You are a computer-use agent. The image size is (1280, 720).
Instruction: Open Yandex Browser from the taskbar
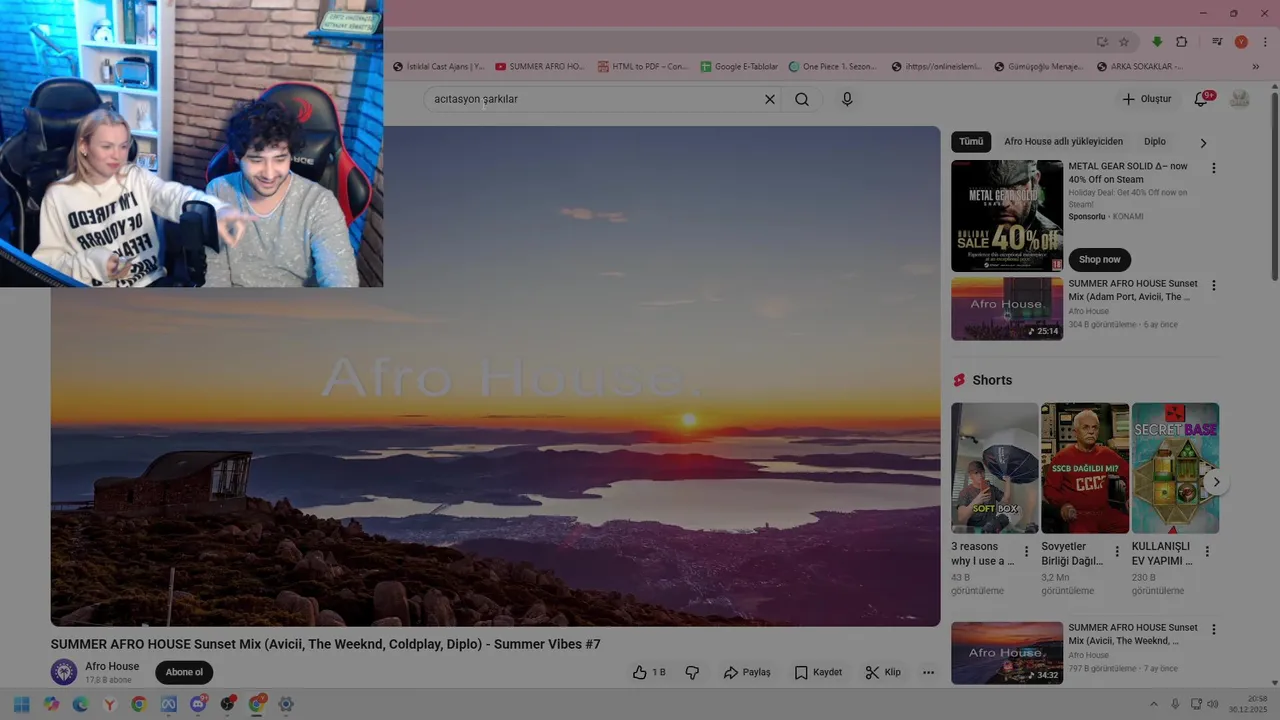pyautogui.click(x=110, y=704)
